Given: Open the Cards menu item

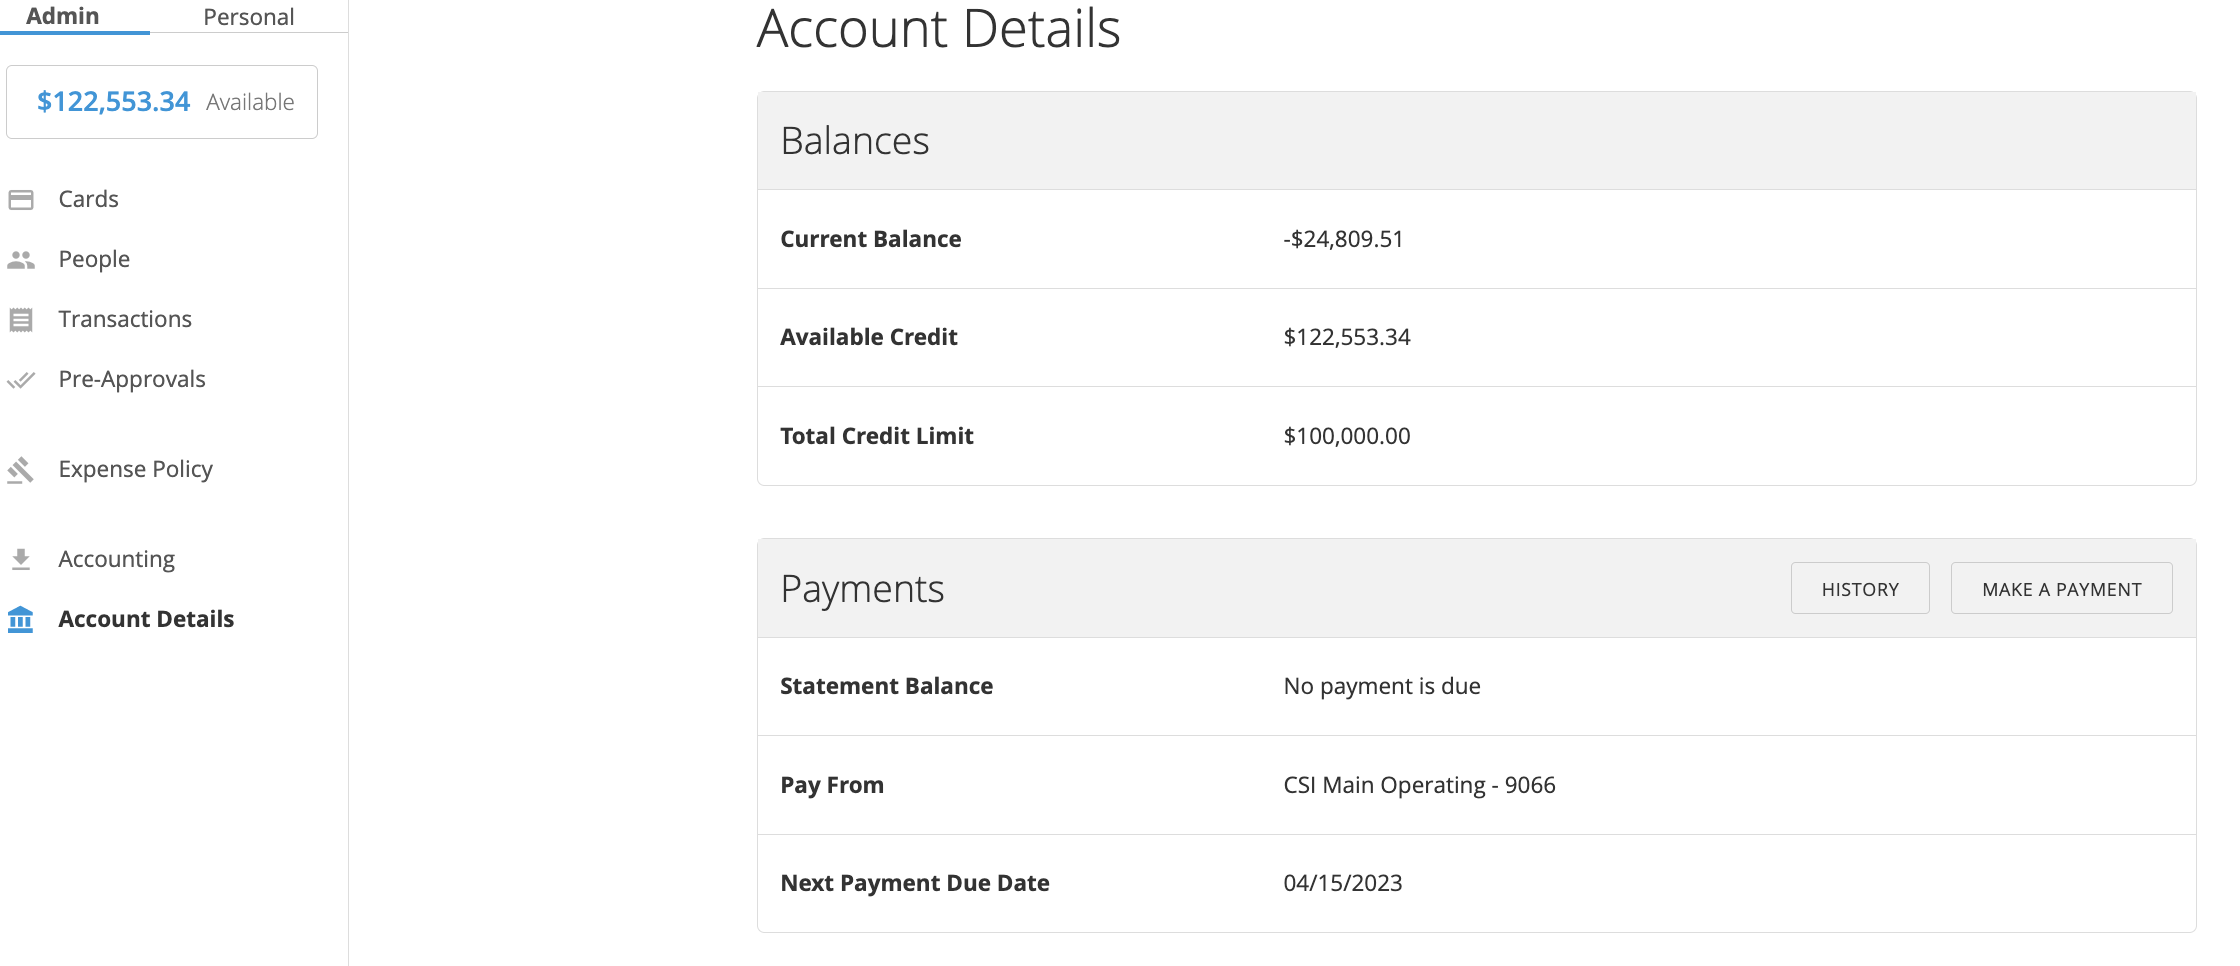Looking at the screenshot, I should click(88, 199).
